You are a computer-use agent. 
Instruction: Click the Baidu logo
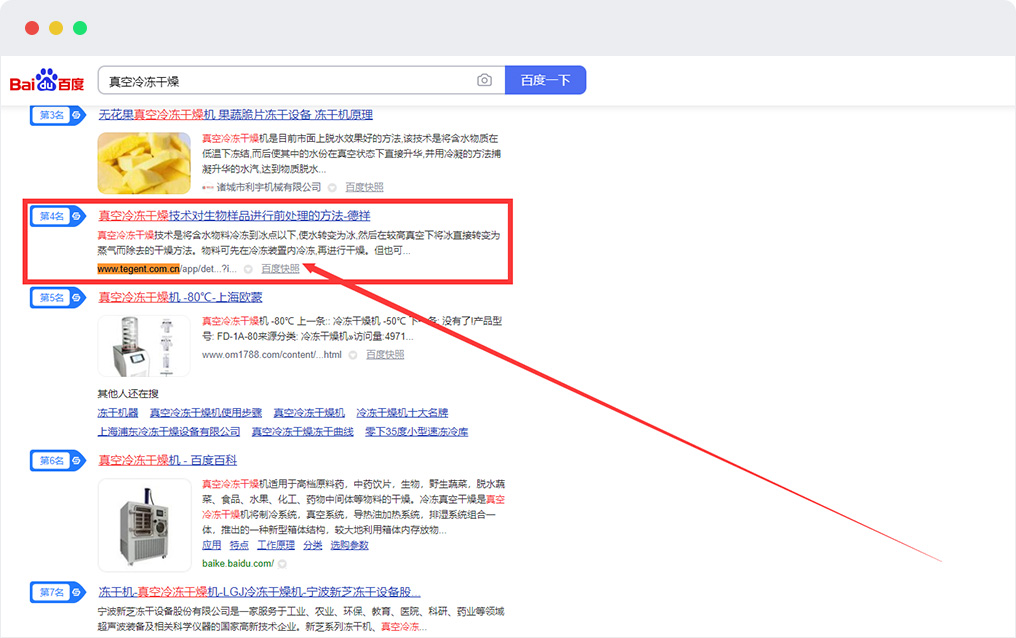(x=47, y=81)
